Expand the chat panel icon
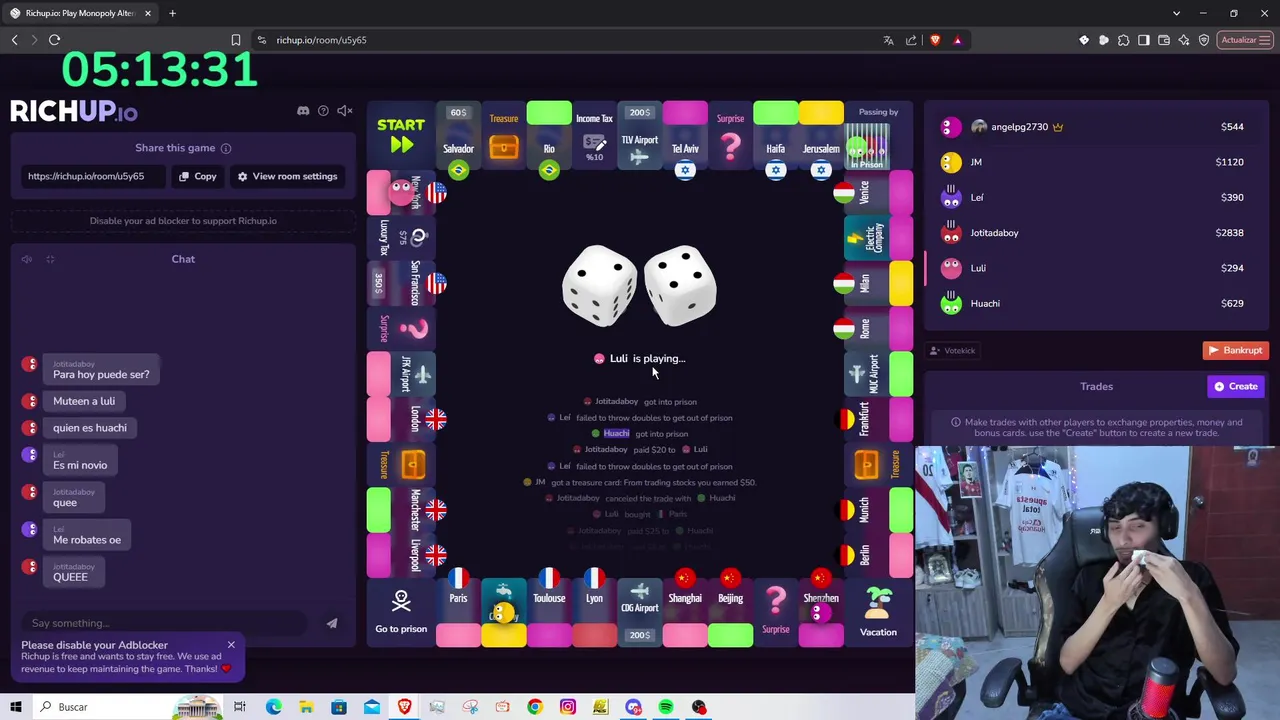1280x720 pixels. pos(50,259)
